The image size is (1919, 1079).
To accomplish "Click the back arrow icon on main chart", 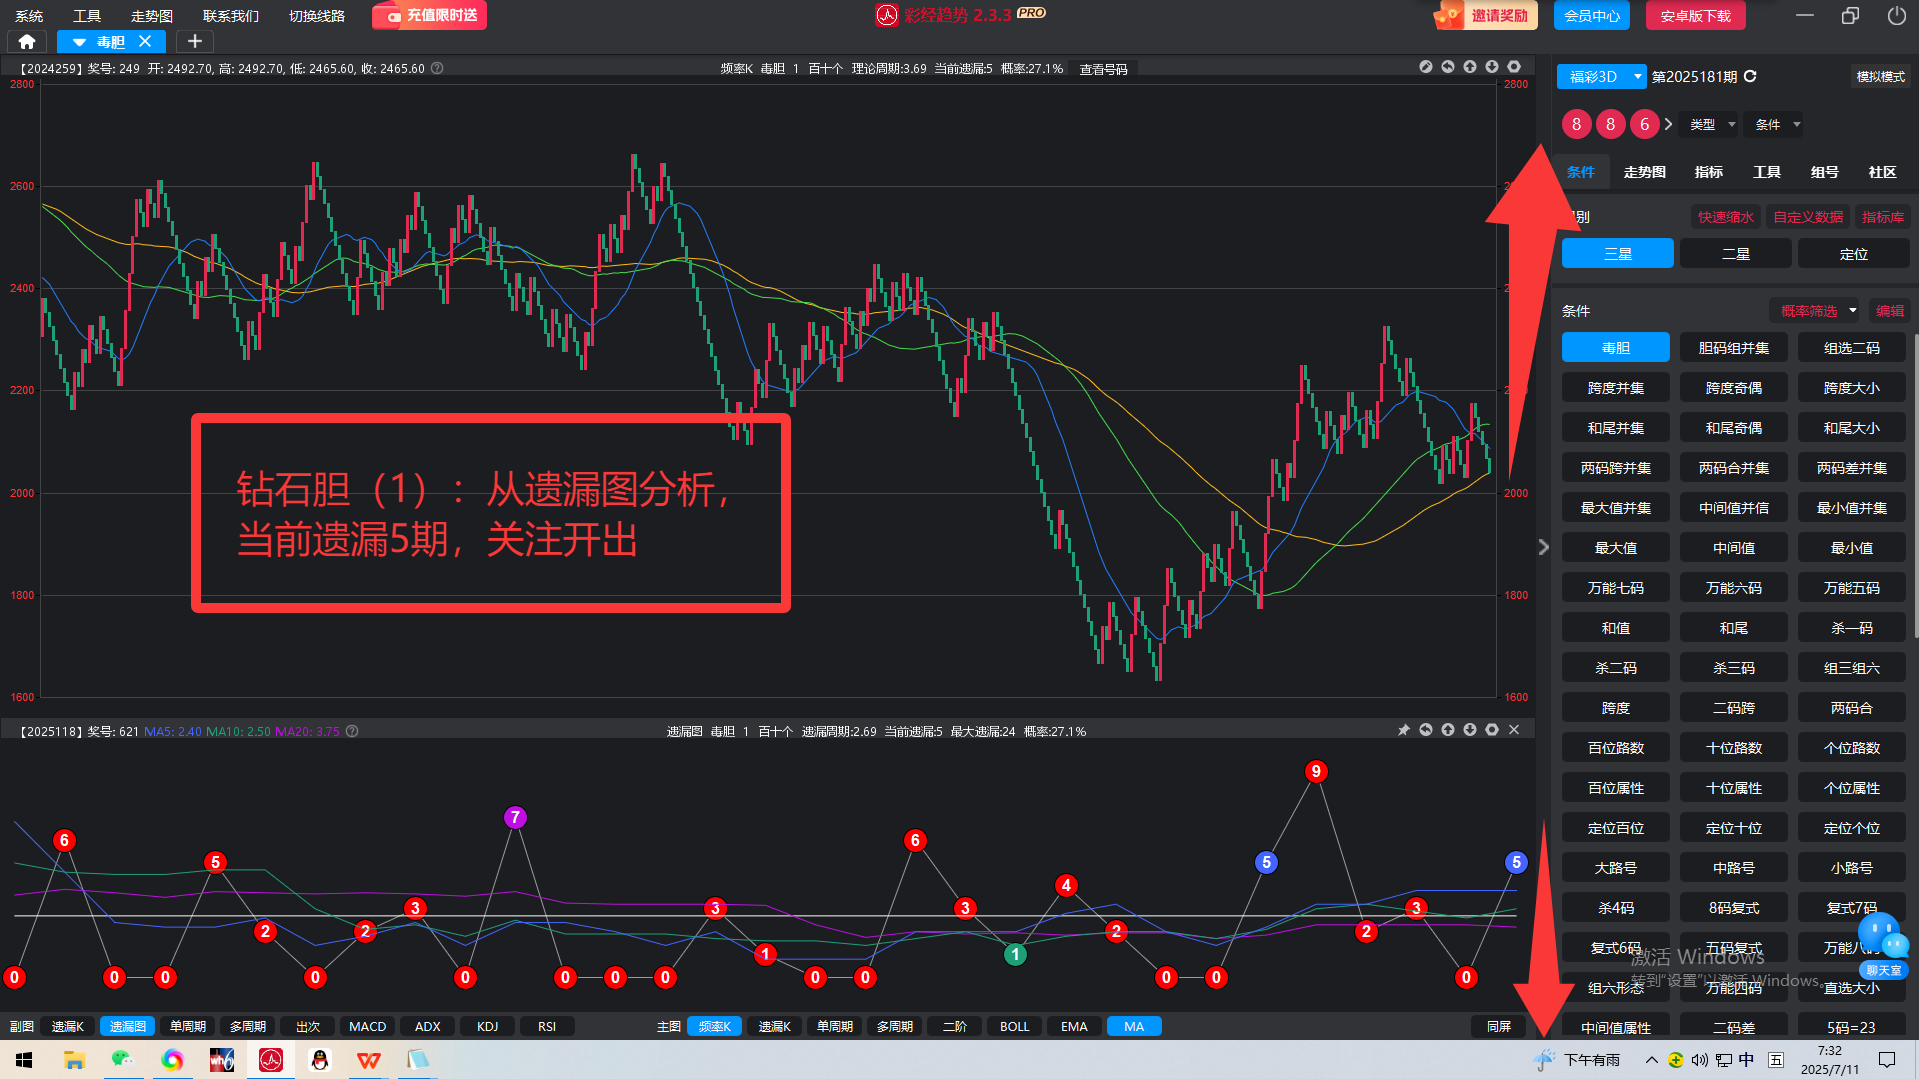I will 1448,67.
